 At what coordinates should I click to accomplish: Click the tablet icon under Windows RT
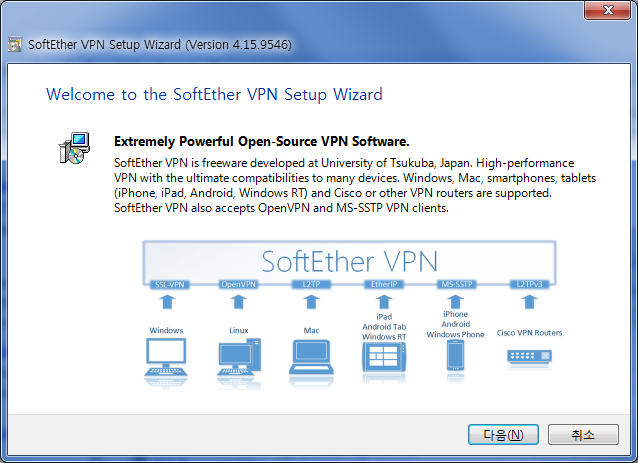pyautogui.click(x=384, y=357)
